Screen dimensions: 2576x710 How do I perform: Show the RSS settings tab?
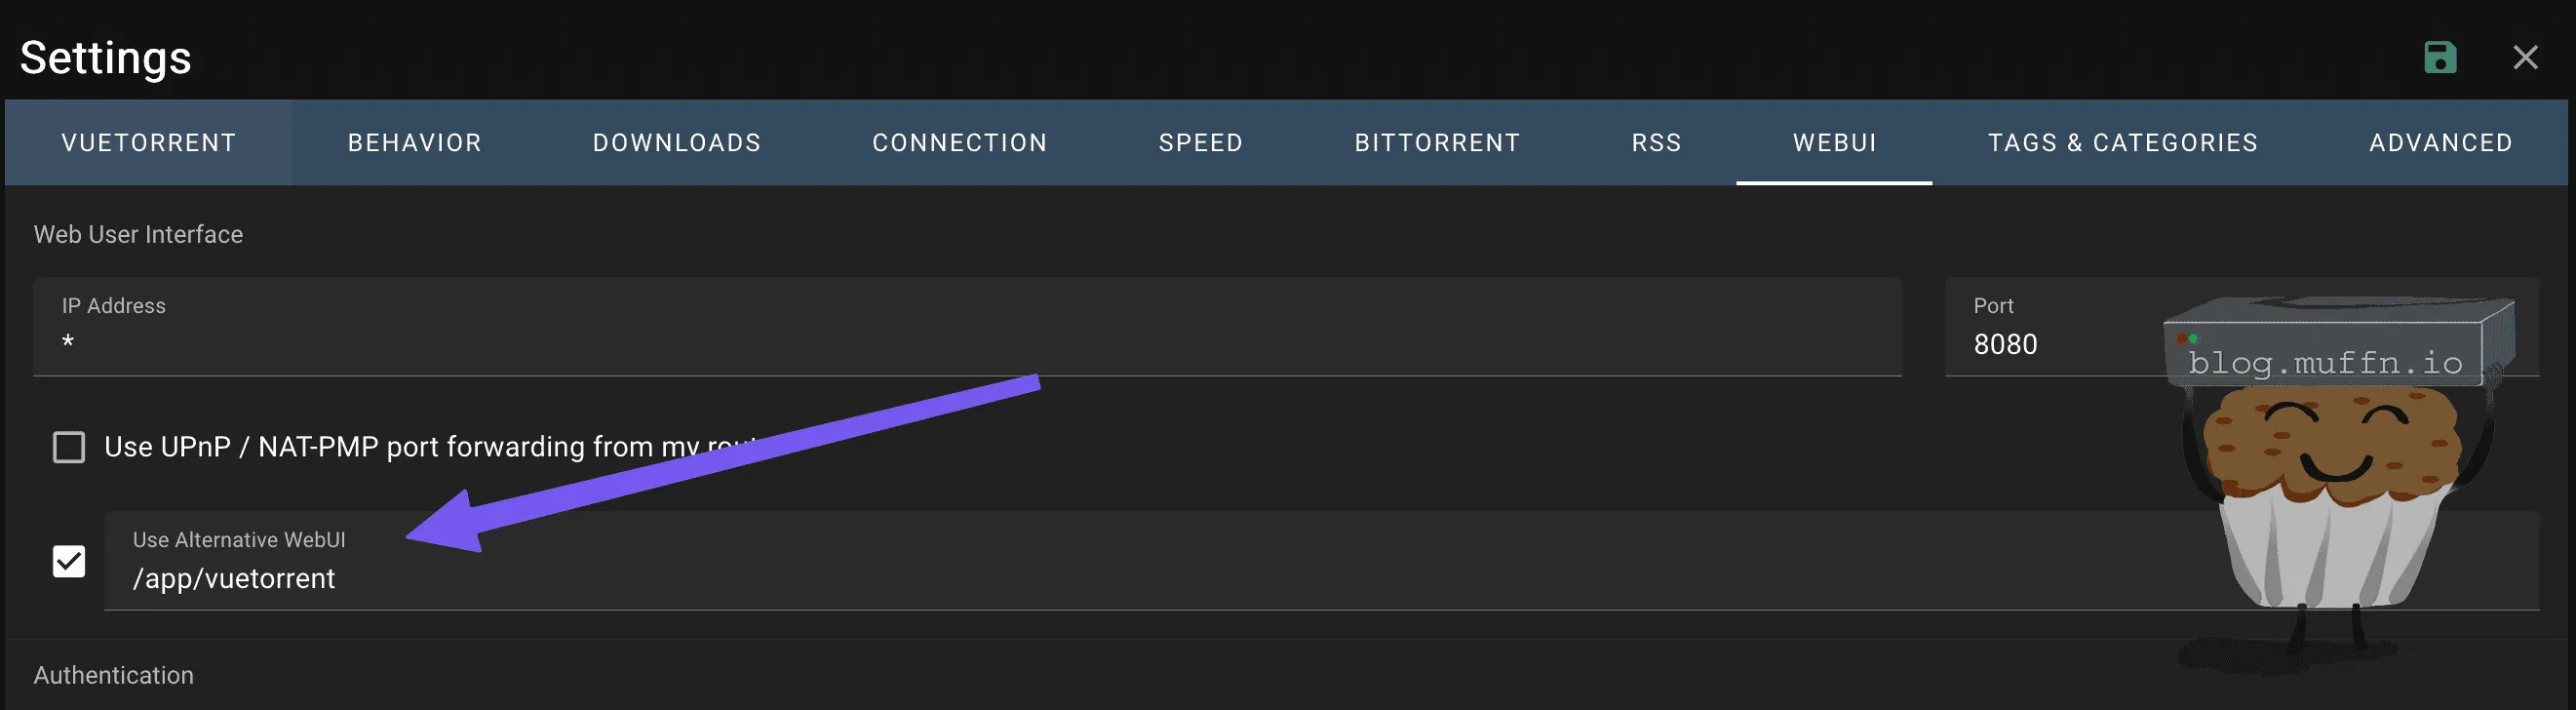point(1657,143)
